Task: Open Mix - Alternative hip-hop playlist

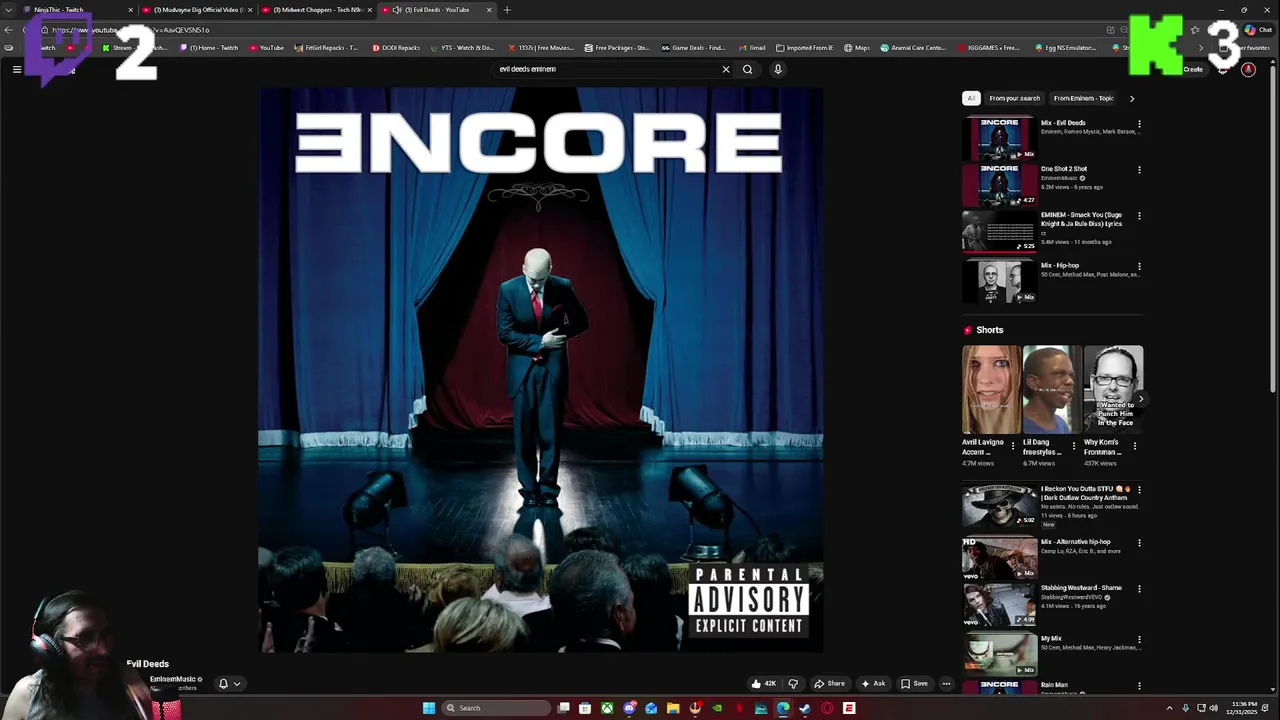Action: coord(999,558)
